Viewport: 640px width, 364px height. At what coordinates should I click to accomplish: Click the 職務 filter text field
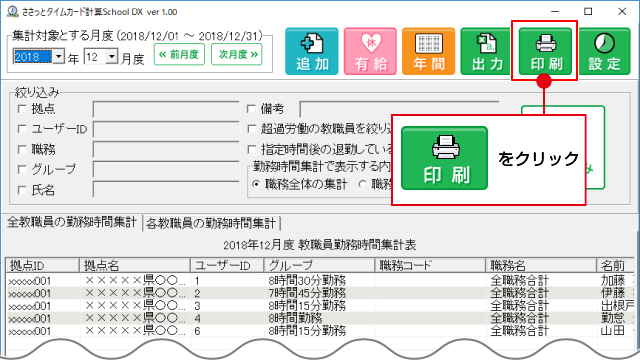pos(166,149)
